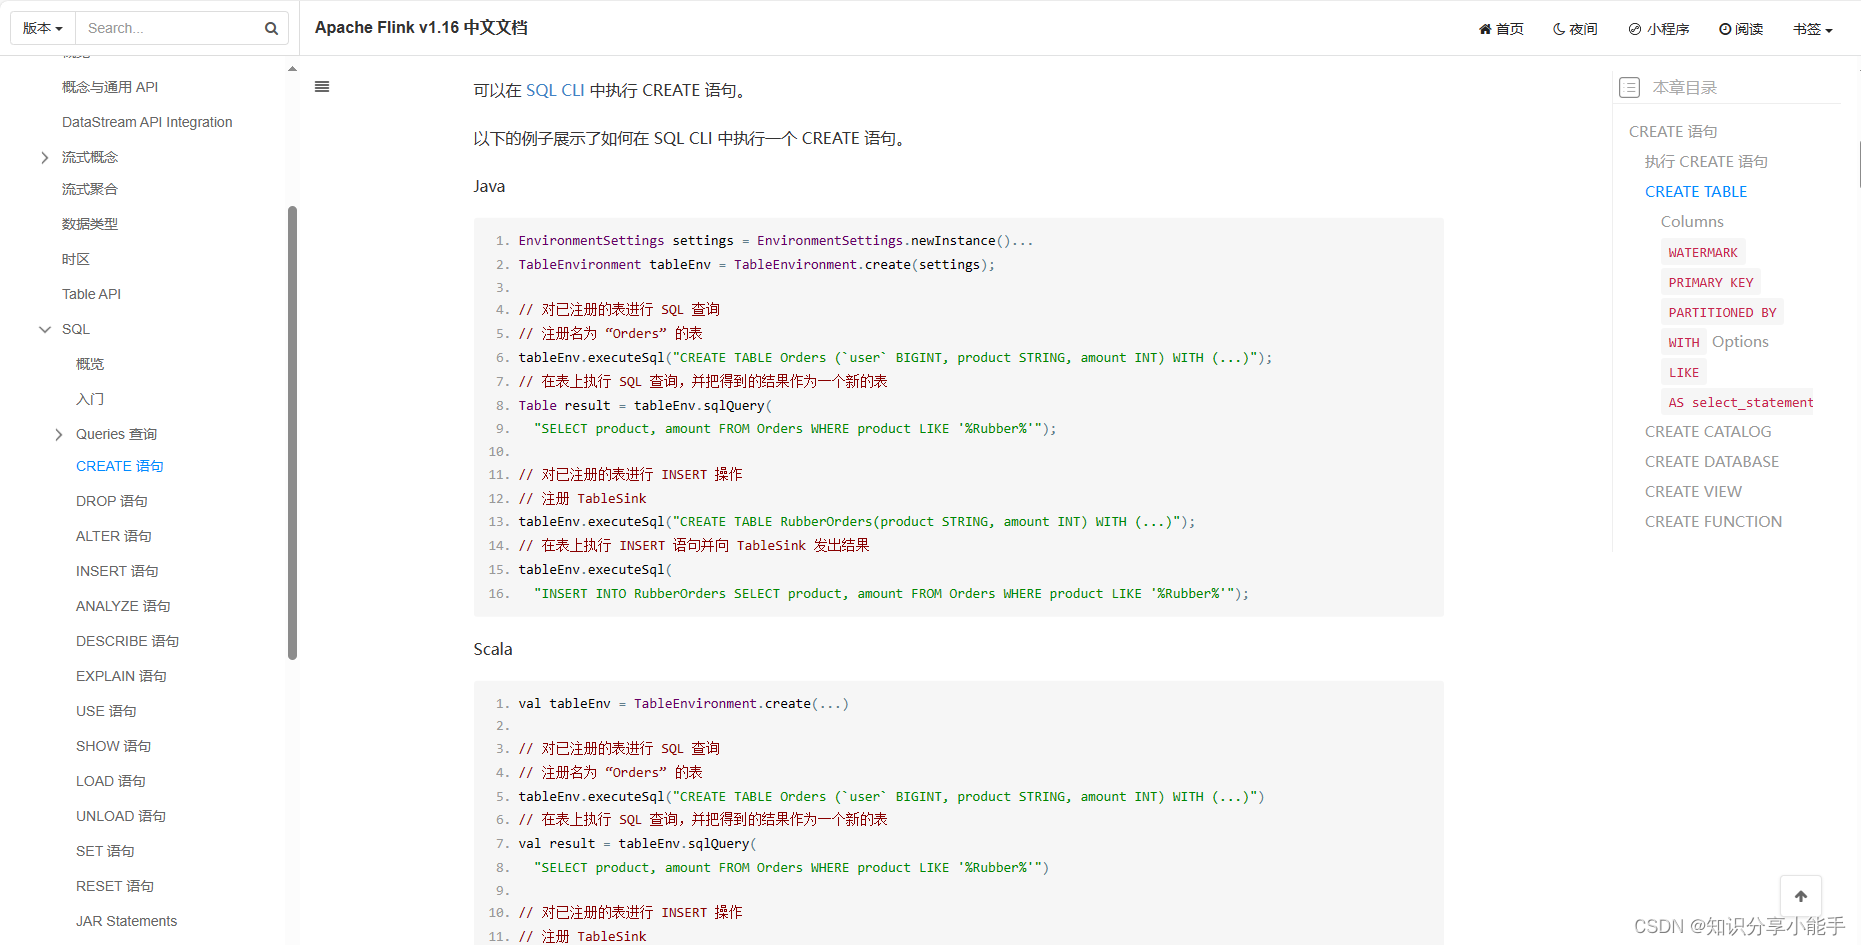The width and height of the screenshot is (1861, 945).
Task: Open SQL 入门 sidebar item
Action: [x=90, y=399]
